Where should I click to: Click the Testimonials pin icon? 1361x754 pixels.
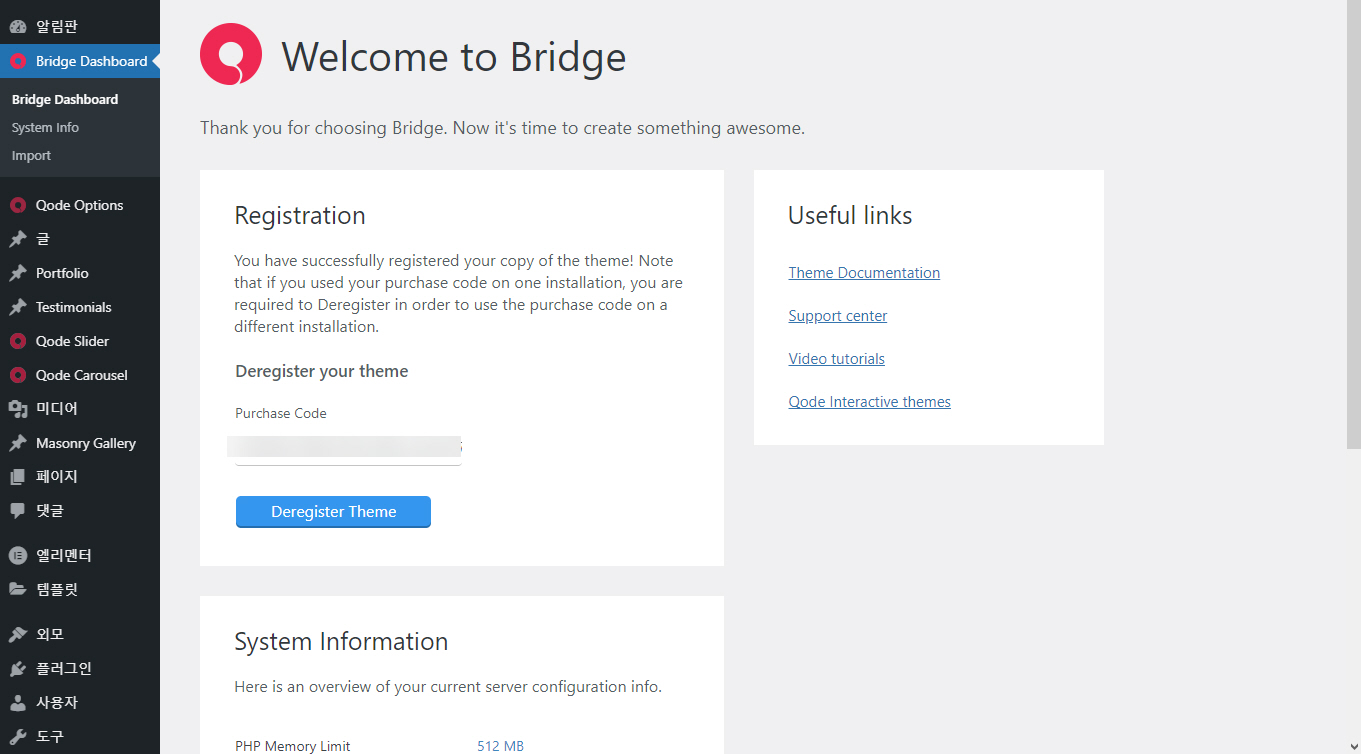[x=18, y=307]
